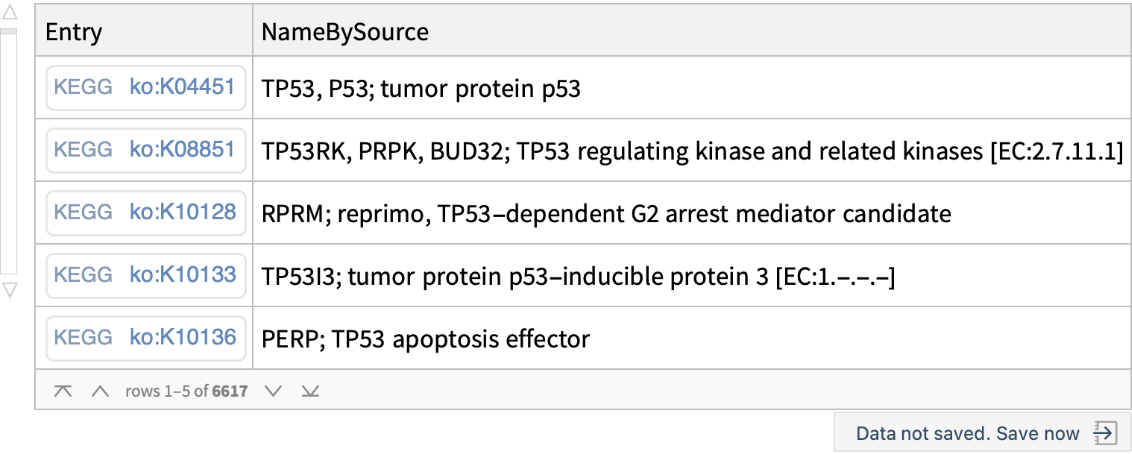This screenshot has width=1132, height=454.
Task: Go to previous rows arrow
Action: pyautogui.click(x=98, y=391)
